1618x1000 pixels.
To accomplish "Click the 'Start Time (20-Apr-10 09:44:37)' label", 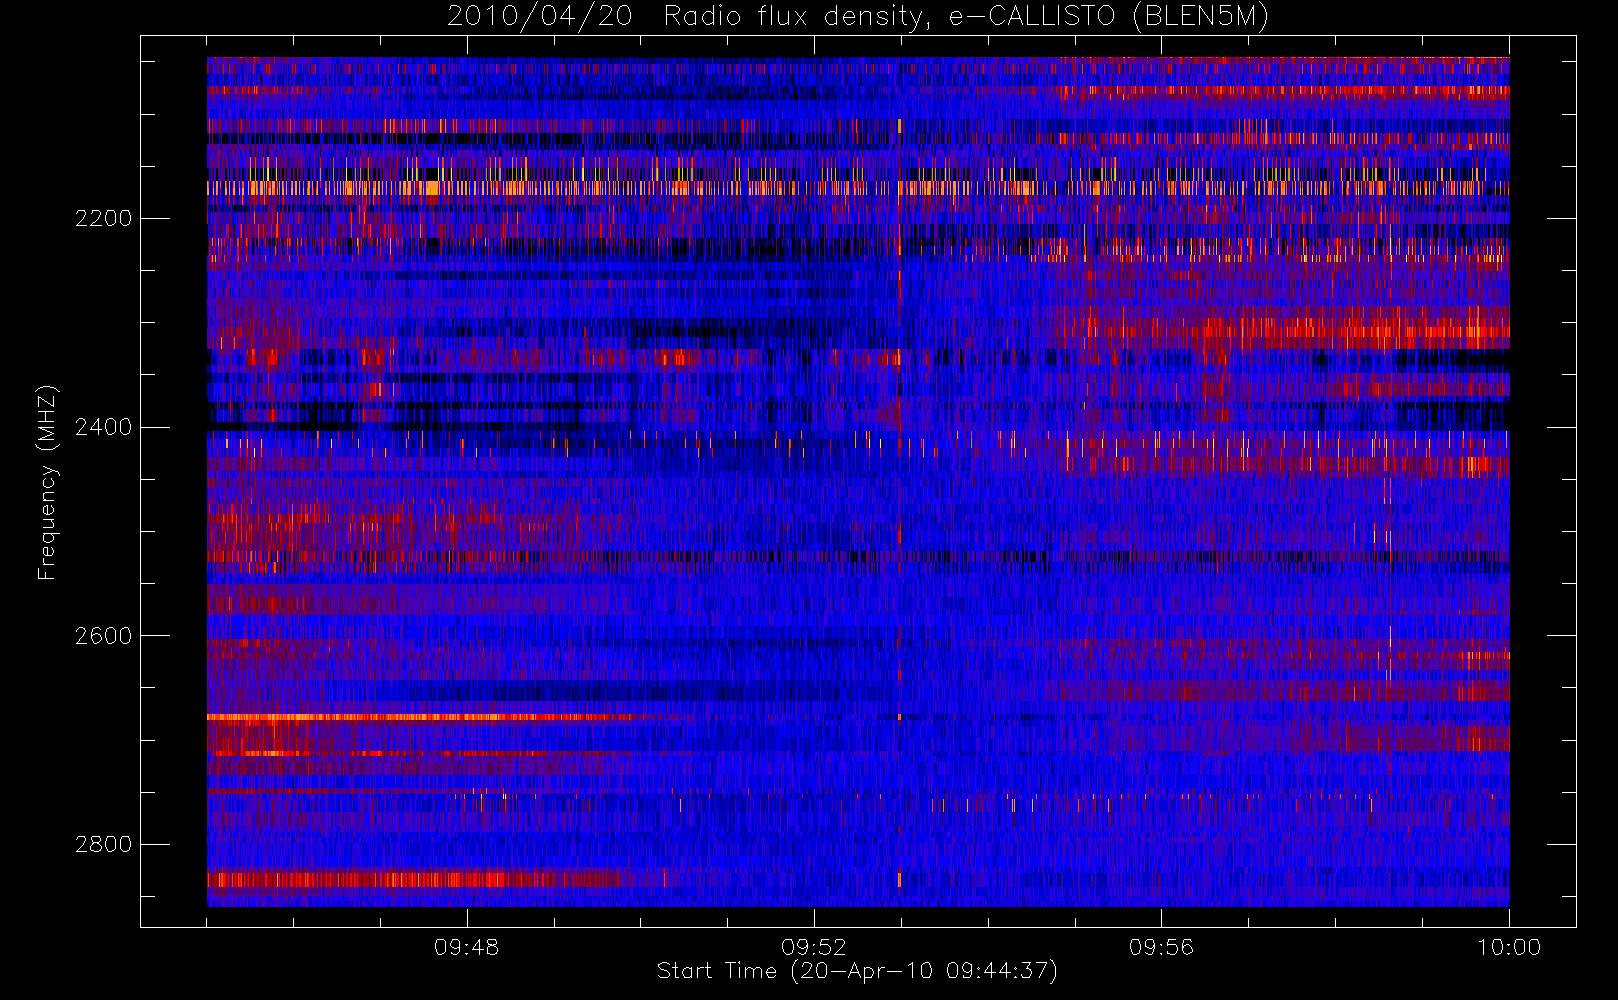I will [857, 971].
